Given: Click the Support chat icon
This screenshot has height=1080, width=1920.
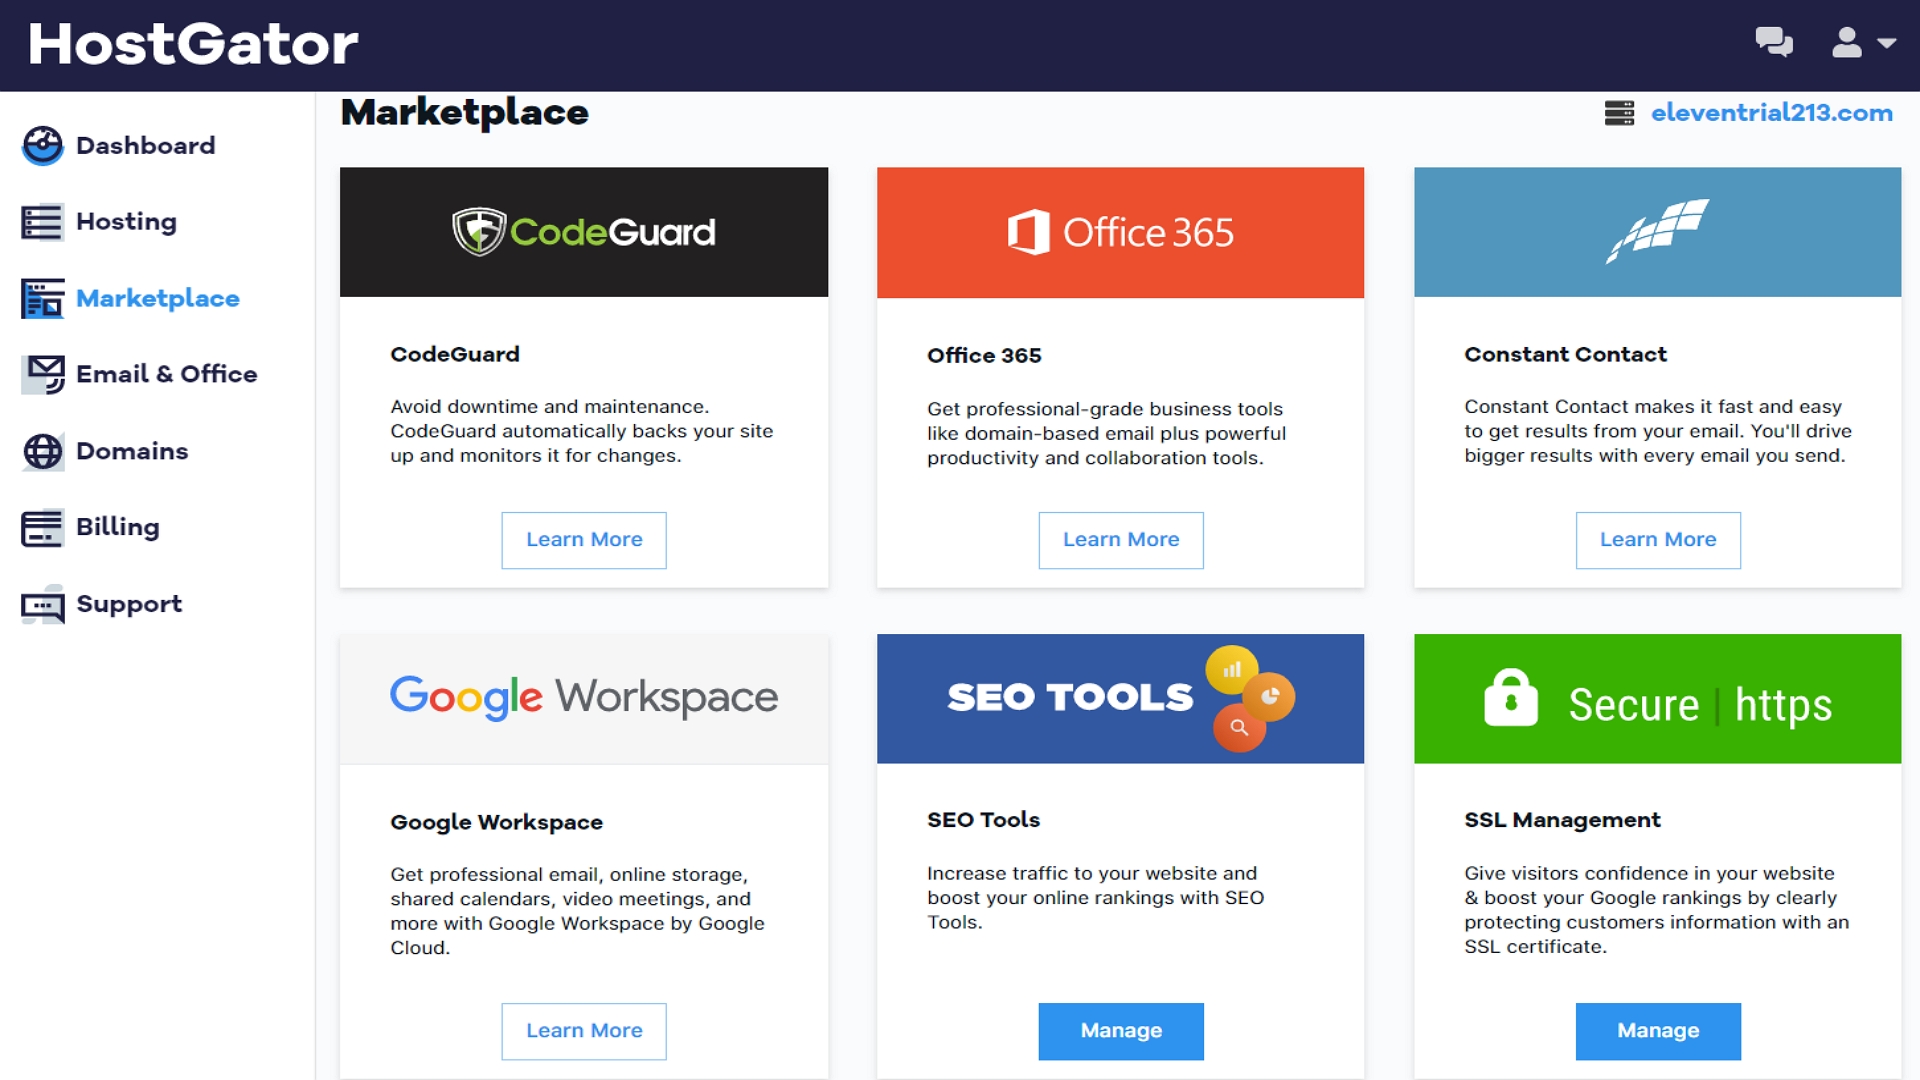Looking at the screenshot, I should [x=42, y=604].
